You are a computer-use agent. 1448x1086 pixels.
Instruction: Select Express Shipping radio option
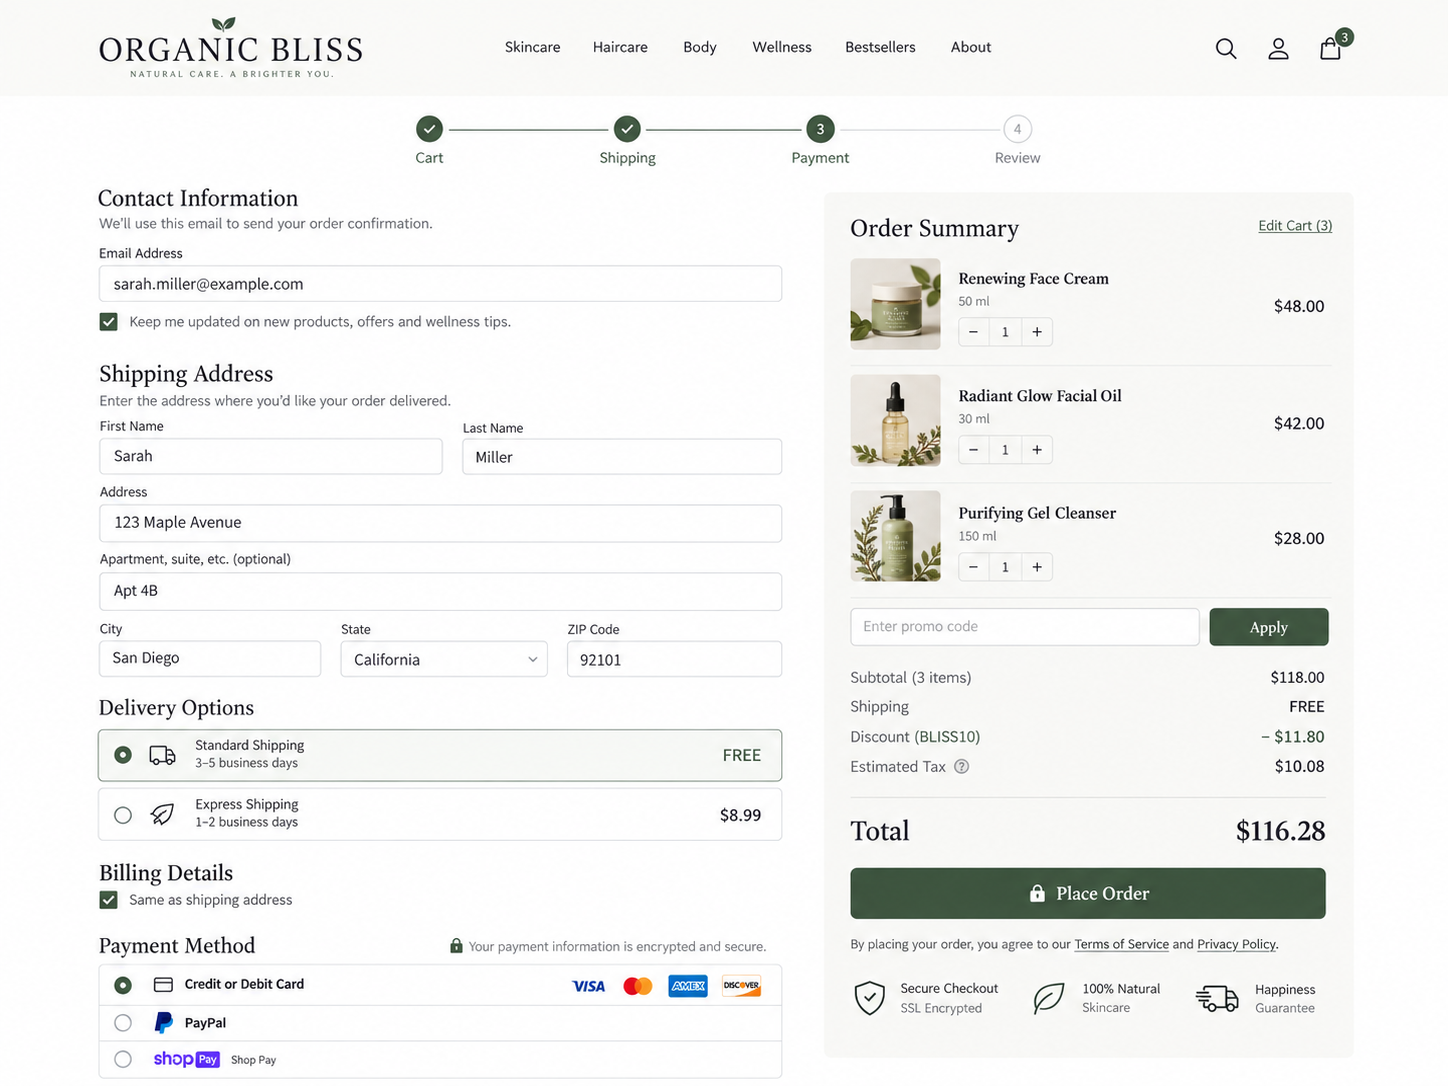(x=123, y=815)
